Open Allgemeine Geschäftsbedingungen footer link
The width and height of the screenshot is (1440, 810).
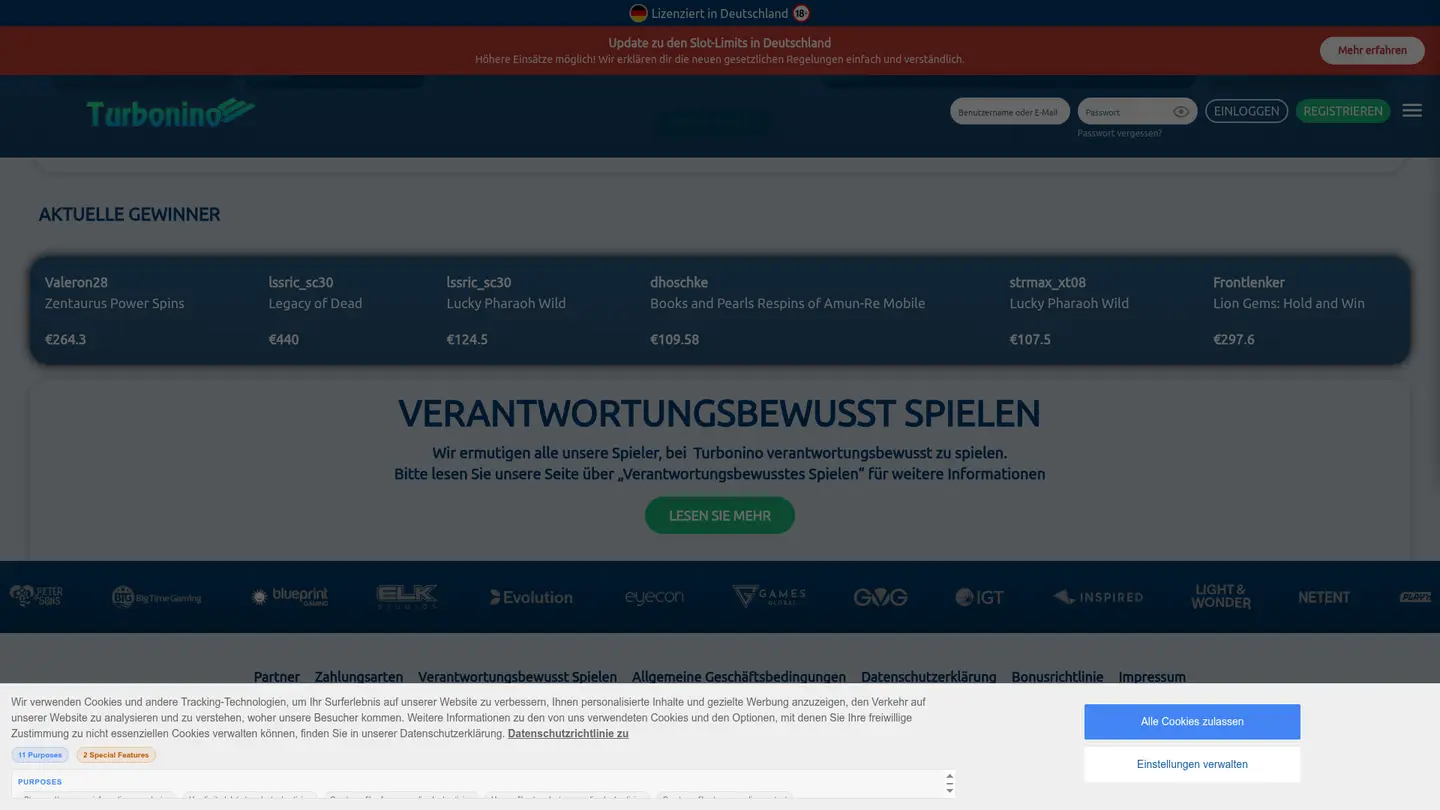tap(739, 677)
